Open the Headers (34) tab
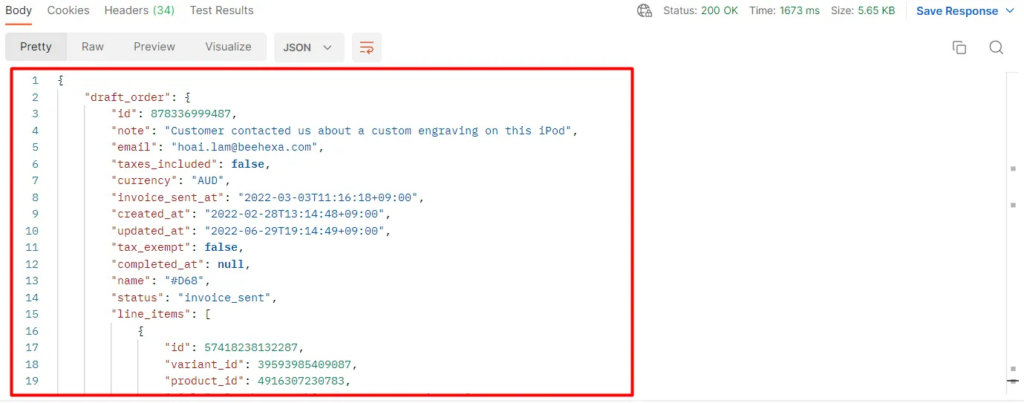This screenshot has width=1024, height=403. [x=139, y=10]
